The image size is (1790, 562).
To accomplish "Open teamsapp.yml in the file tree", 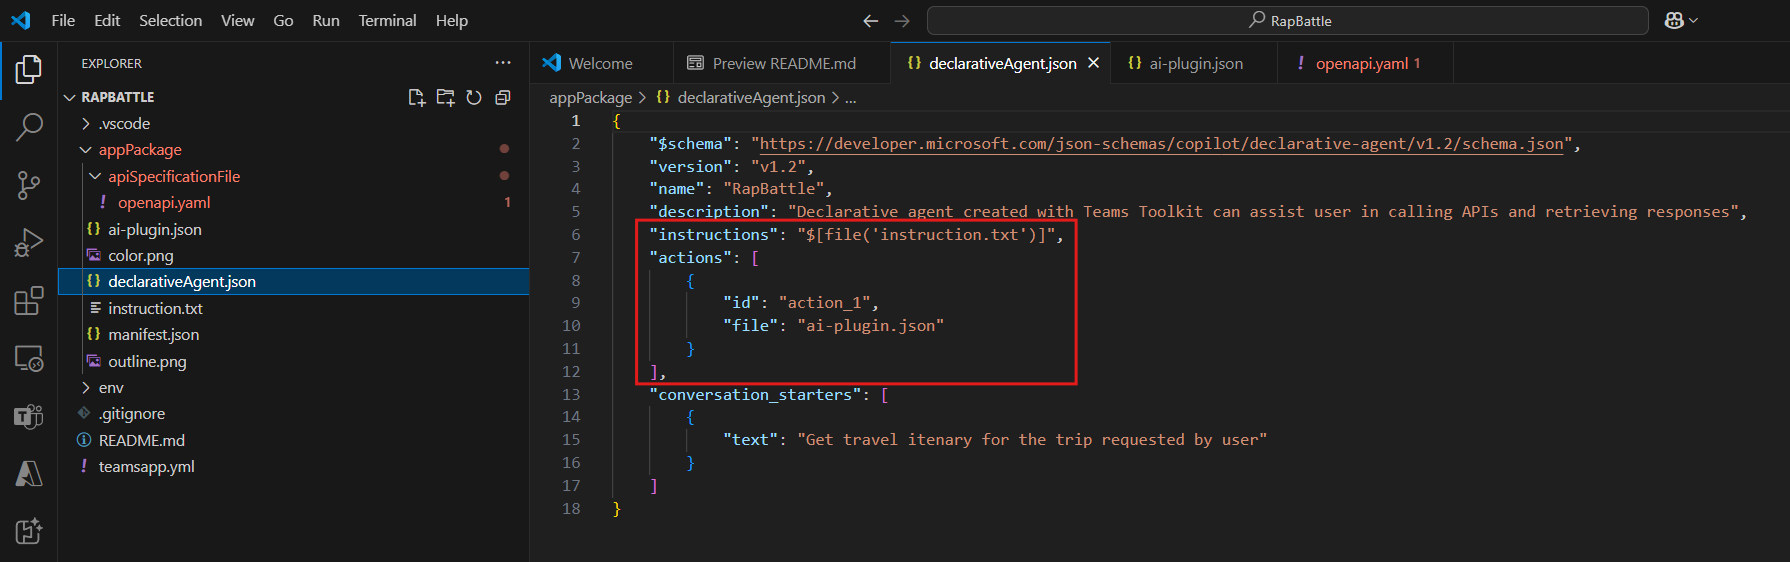I will 146,467.
